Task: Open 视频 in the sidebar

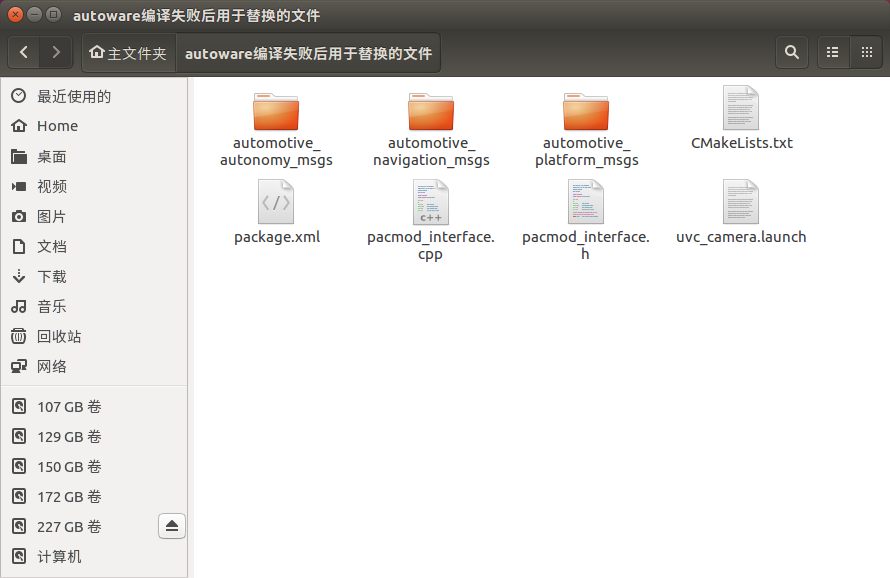Action: (x=94, y=186)
